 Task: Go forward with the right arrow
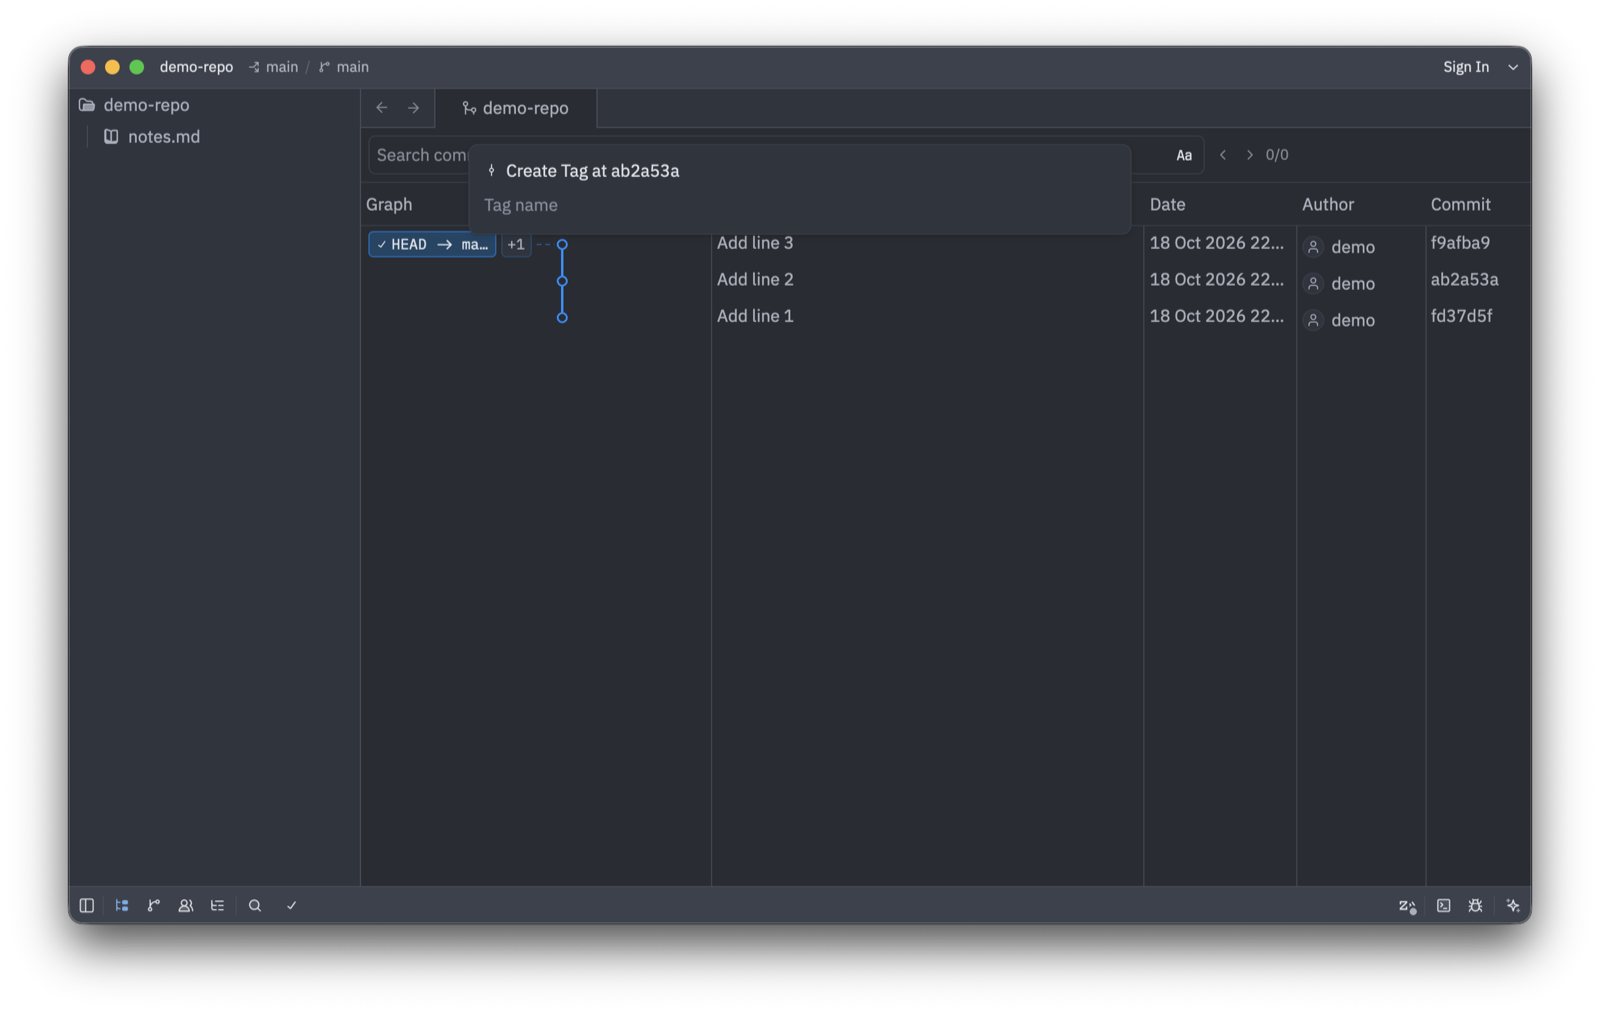(x=413, y=108)
